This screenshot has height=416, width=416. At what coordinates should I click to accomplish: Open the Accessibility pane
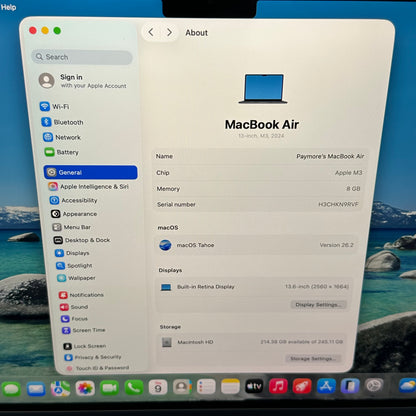tap(73, 200)
